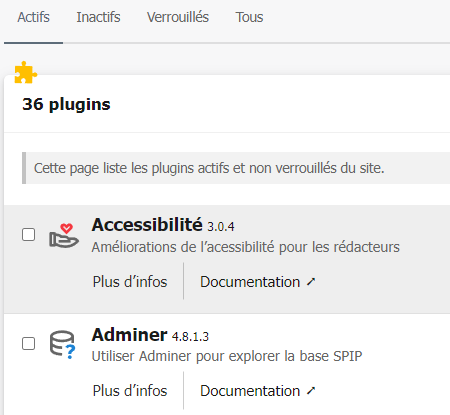450x415 pixels.
Task: Click external-link arrow beside Adminer's Documentation
Action: tap(311, 391)
